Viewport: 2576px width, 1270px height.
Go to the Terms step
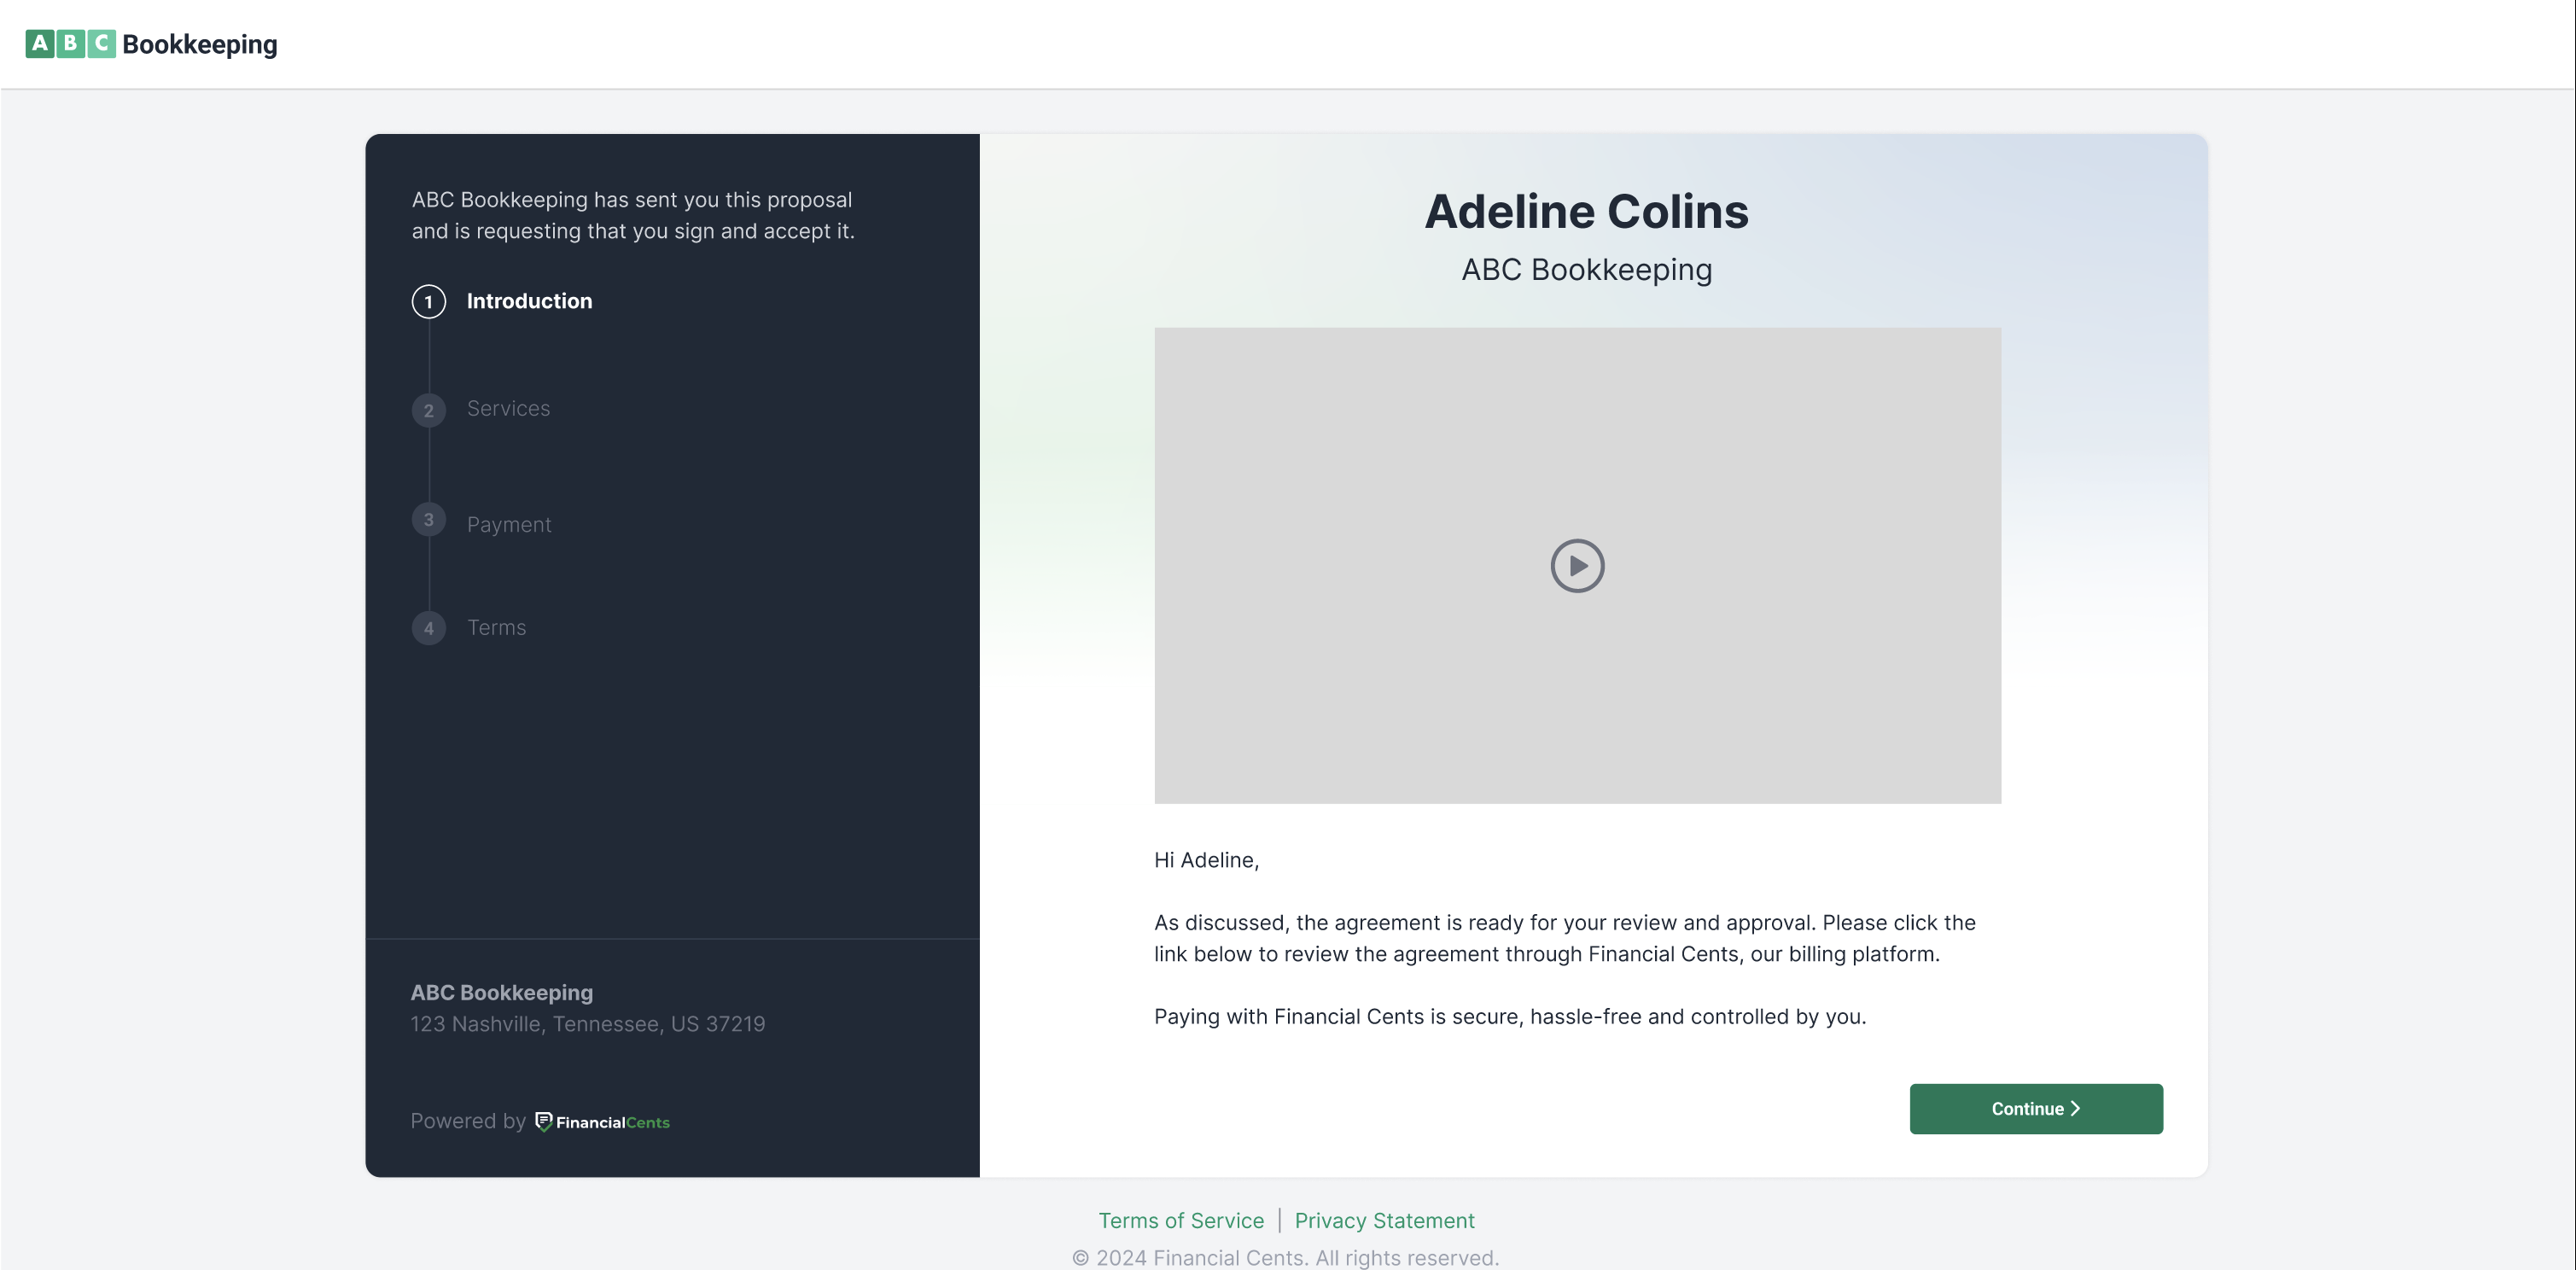[x=496, y=627]
